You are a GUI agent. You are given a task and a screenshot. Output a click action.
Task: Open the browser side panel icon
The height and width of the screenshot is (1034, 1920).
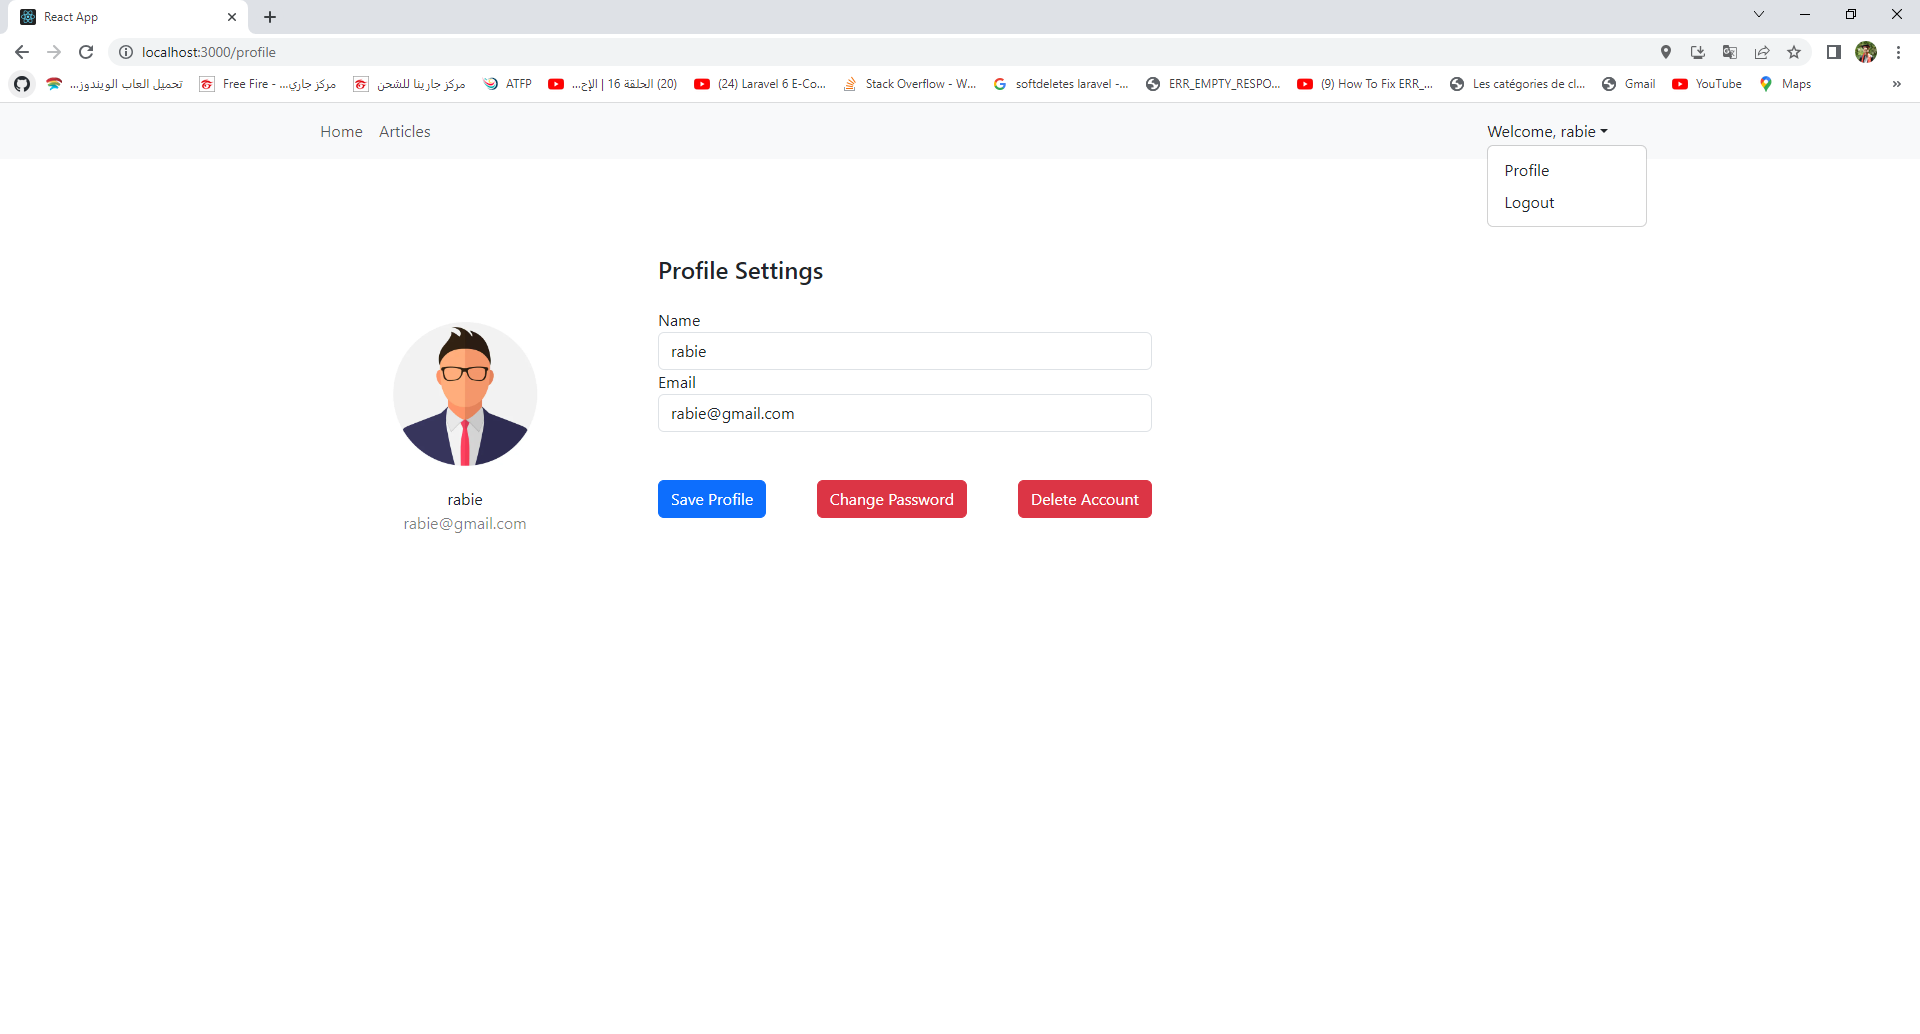pos(1834,52)
